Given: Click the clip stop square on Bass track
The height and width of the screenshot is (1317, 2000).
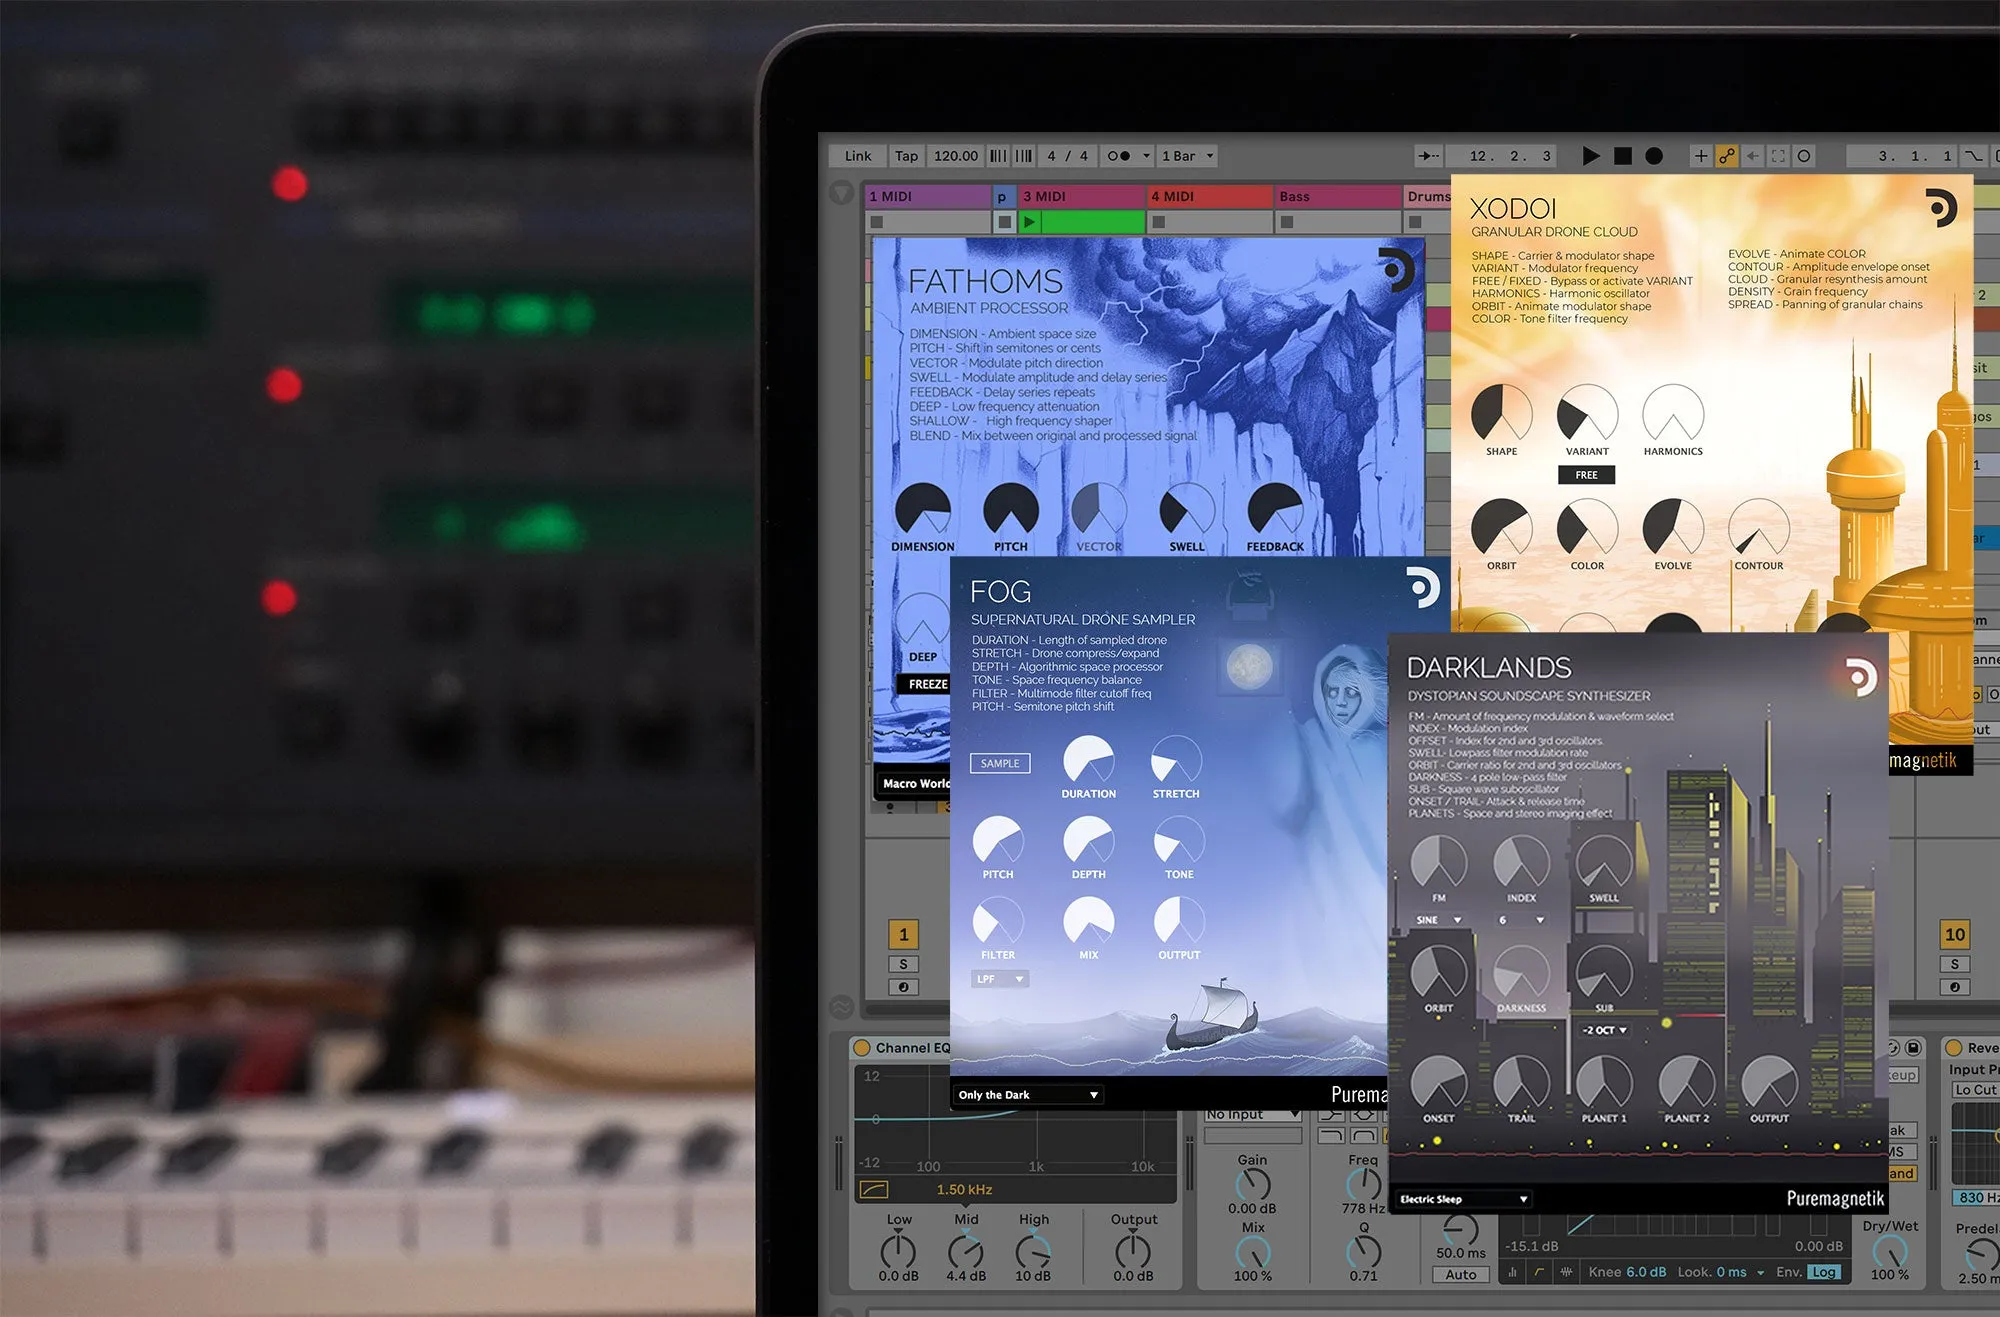Looking at the screenshot, I should [x=1286, y=222].
